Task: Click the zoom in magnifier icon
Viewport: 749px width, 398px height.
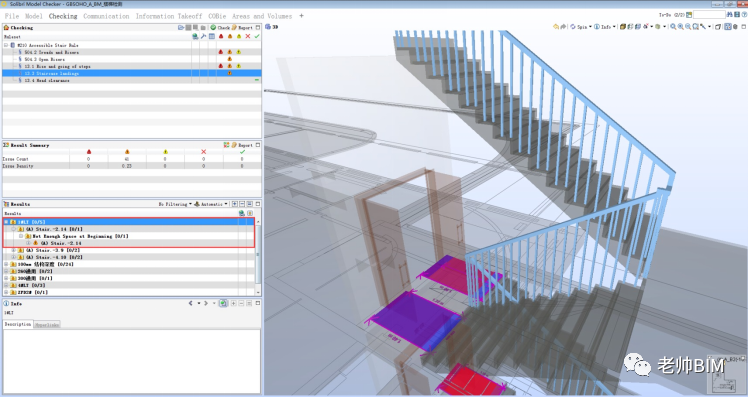Action: pos(681,27)
